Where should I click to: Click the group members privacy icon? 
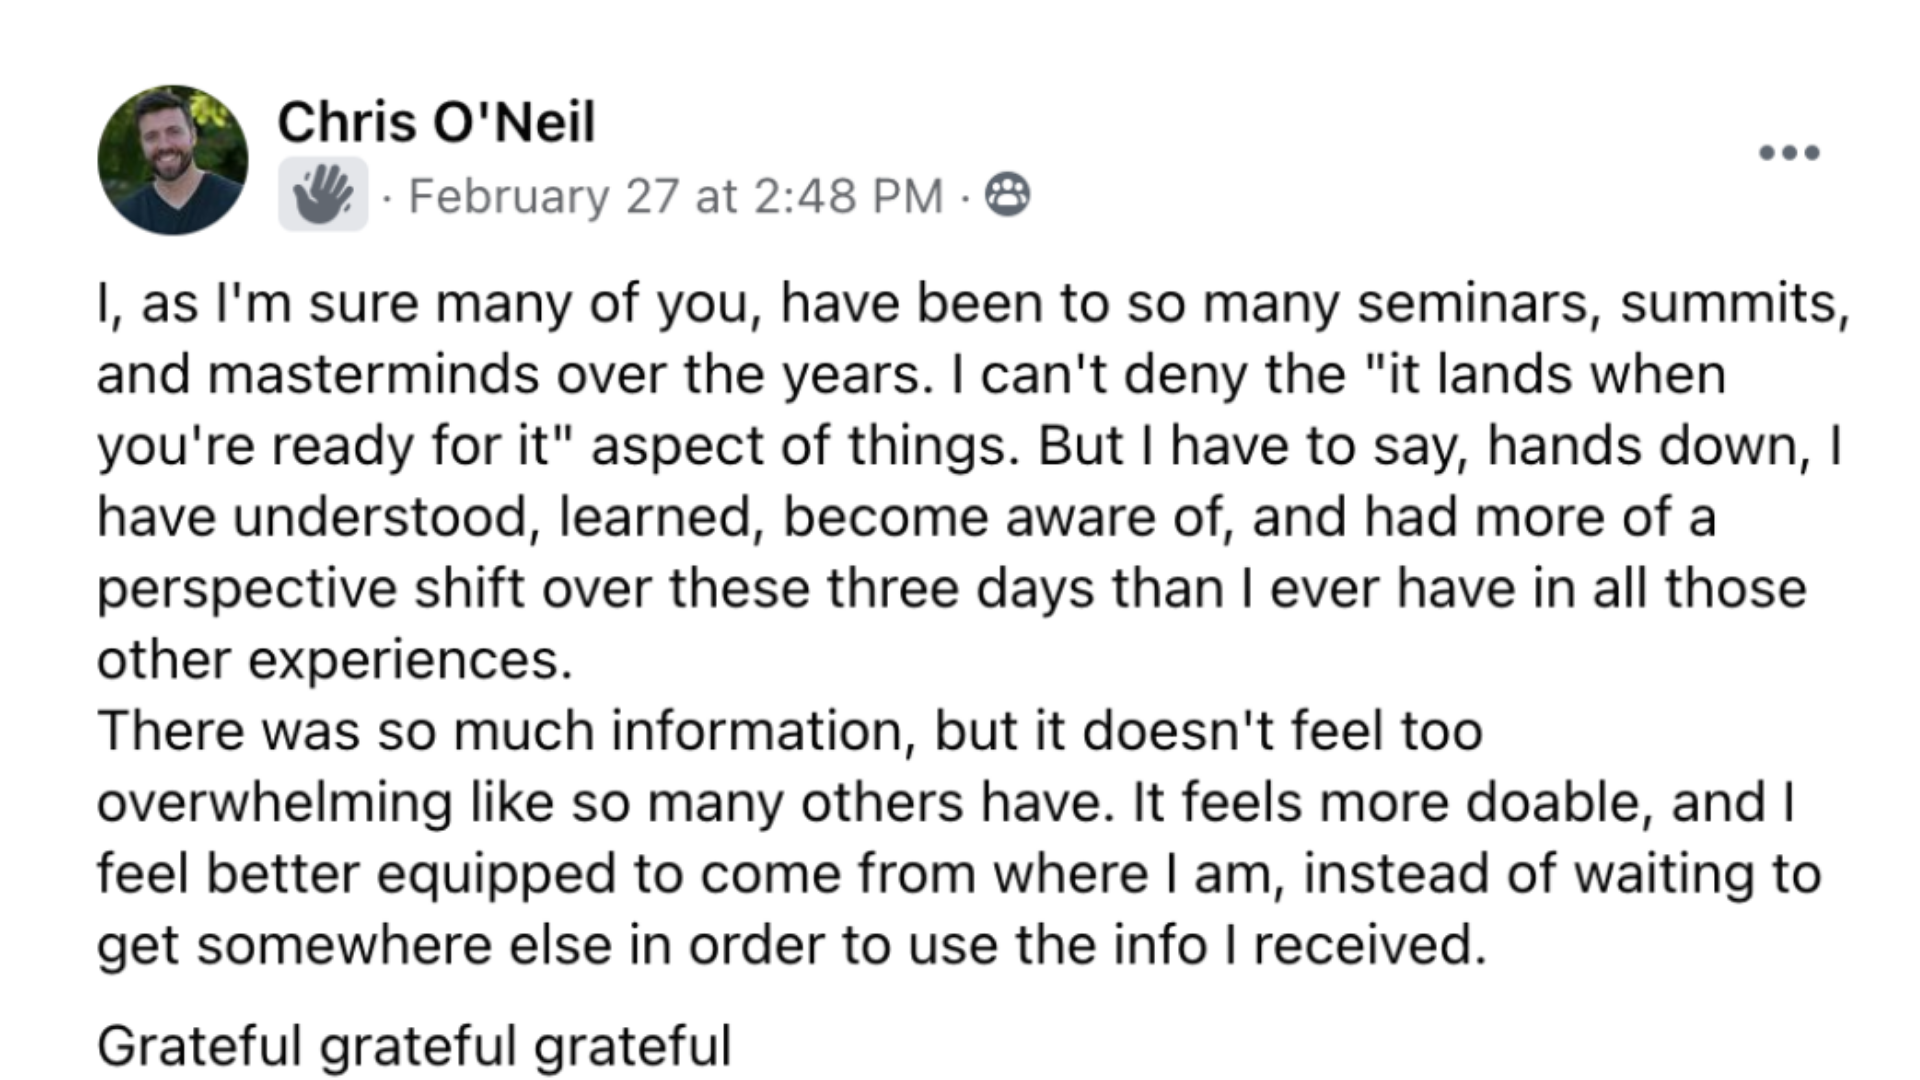click(x=1008, y=195)
